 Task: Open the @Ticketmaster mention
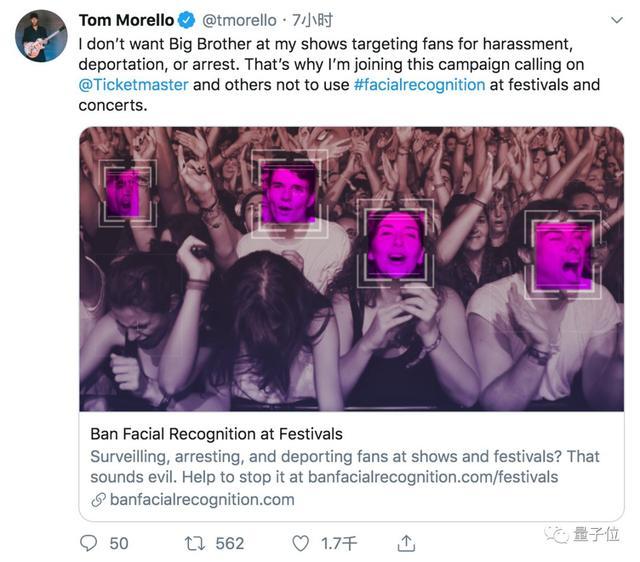(133, 84)
